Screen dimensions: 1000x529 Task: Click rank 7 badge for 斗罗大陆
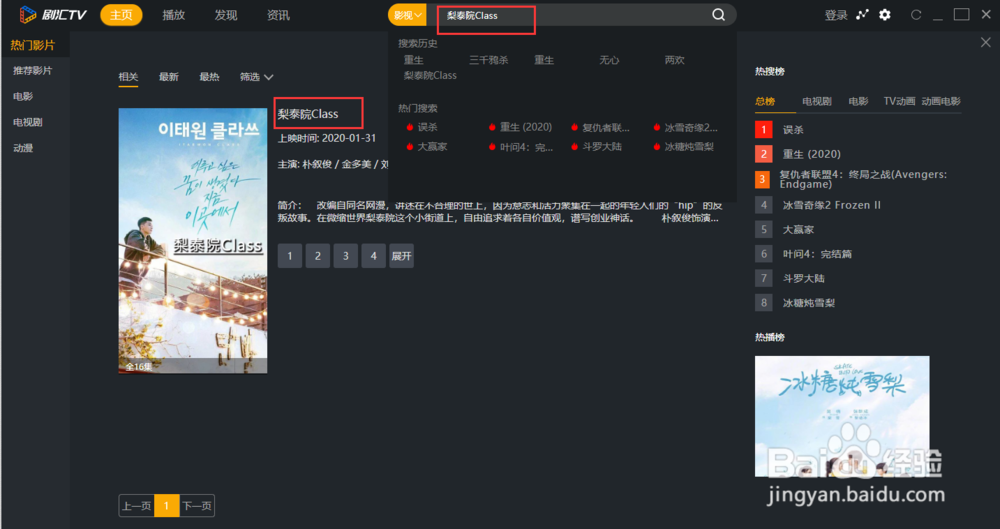pyautogui.click(x=763, y=278)
